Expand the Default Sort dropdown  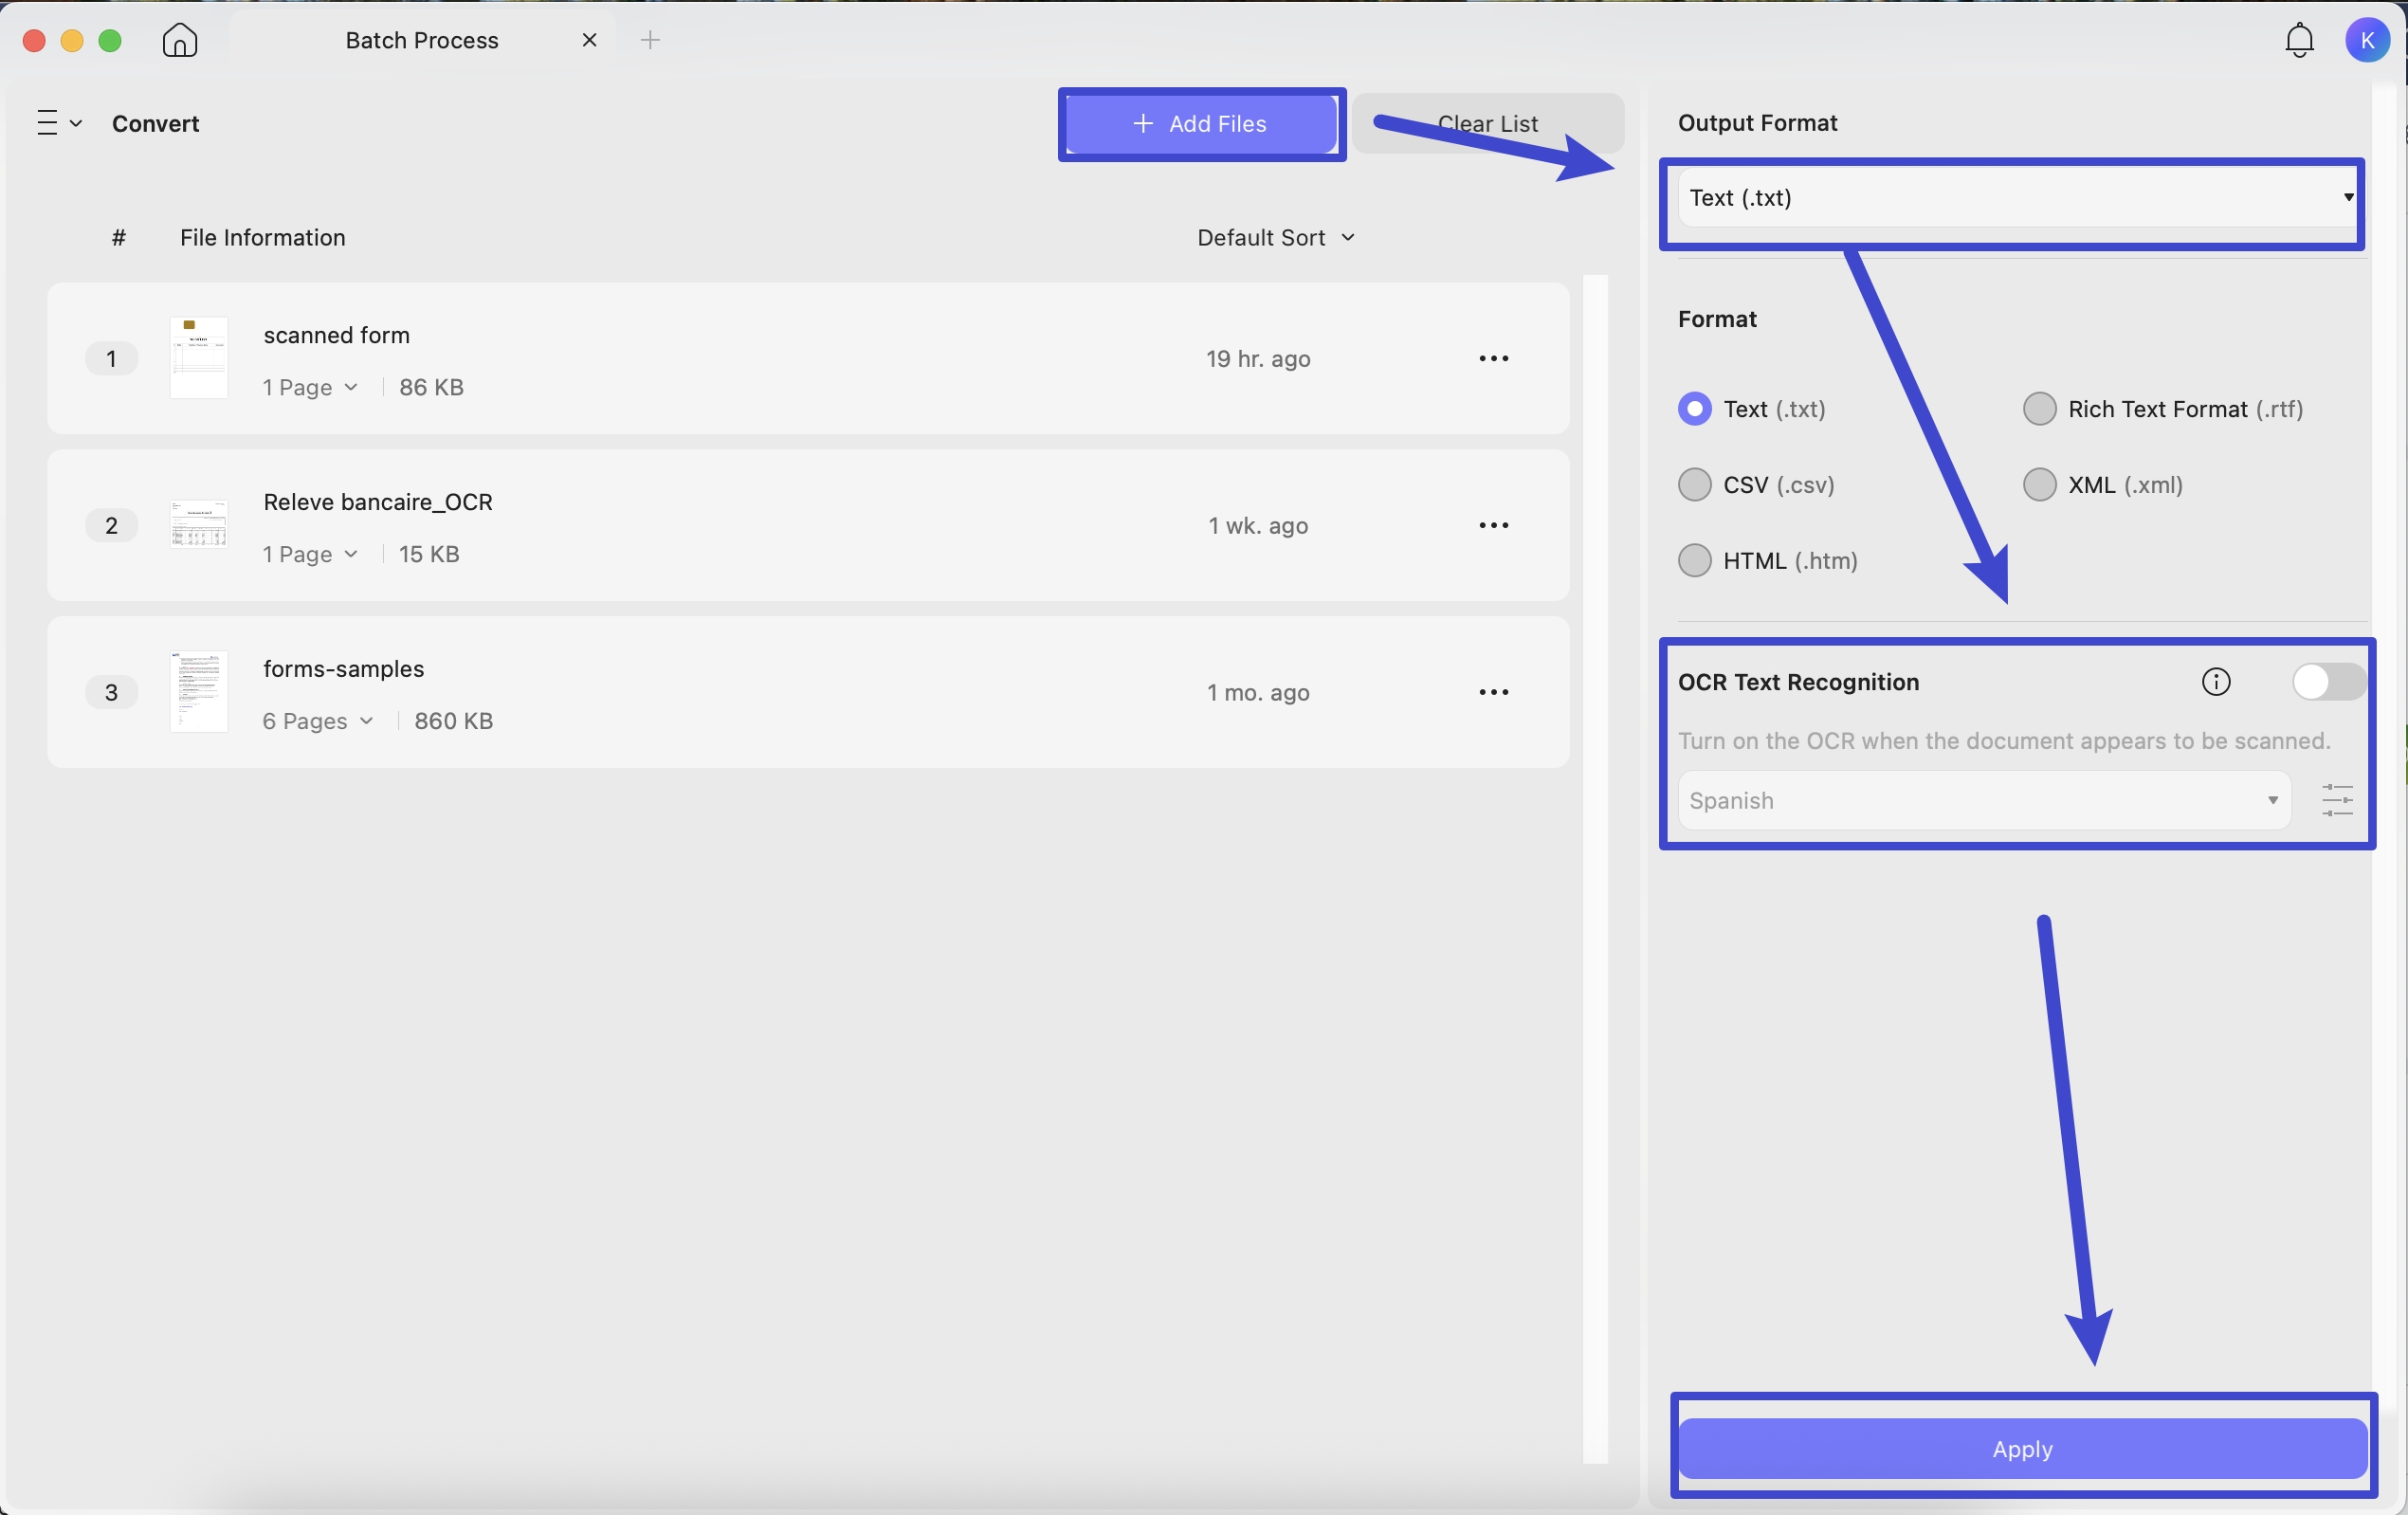coord(1276,238)
